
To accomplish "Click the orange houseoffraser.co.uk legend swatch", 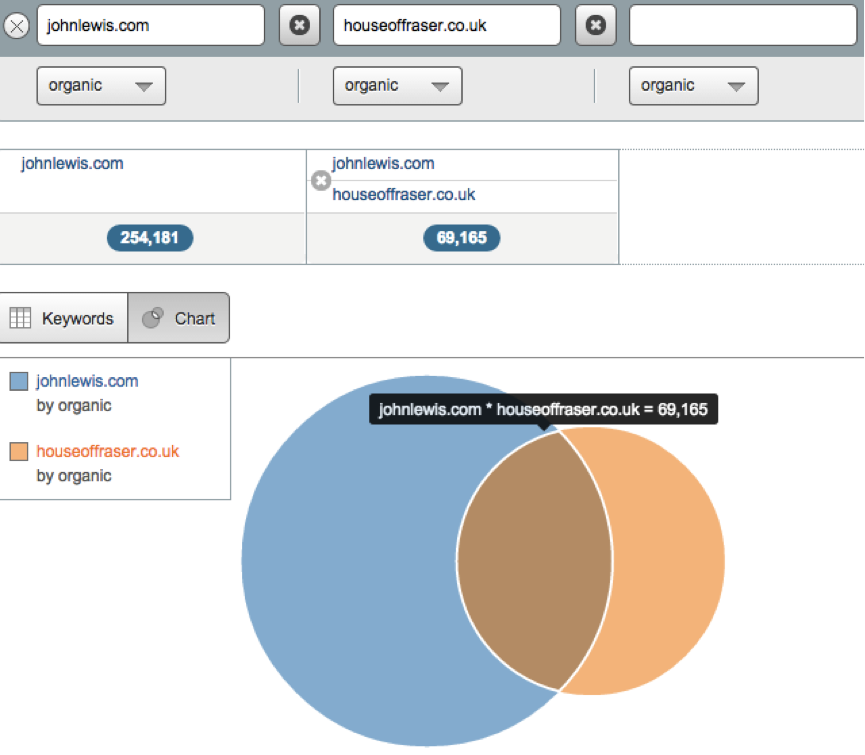I will (19, 451).
